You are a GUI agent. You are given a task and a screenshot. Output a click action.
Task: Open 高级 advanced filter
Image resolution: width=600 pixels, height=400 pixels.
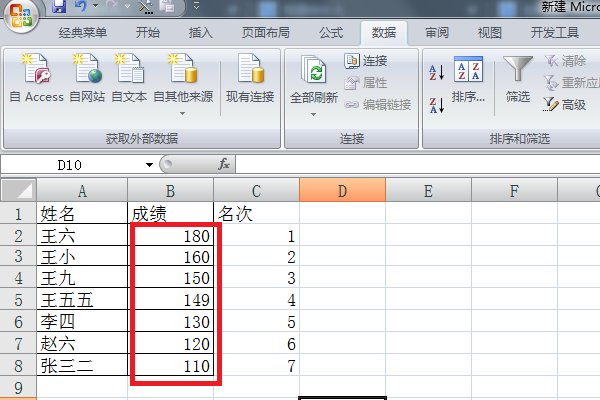click(565, 104)
